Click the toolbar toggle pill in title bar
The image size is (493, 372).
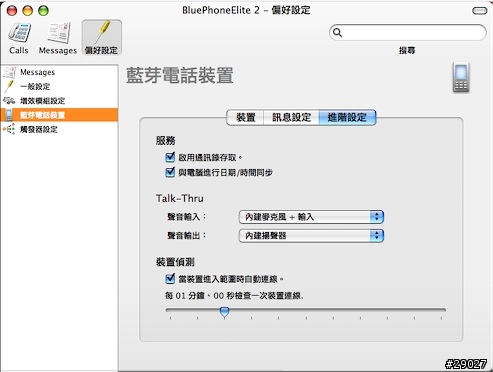coord(480,11)
